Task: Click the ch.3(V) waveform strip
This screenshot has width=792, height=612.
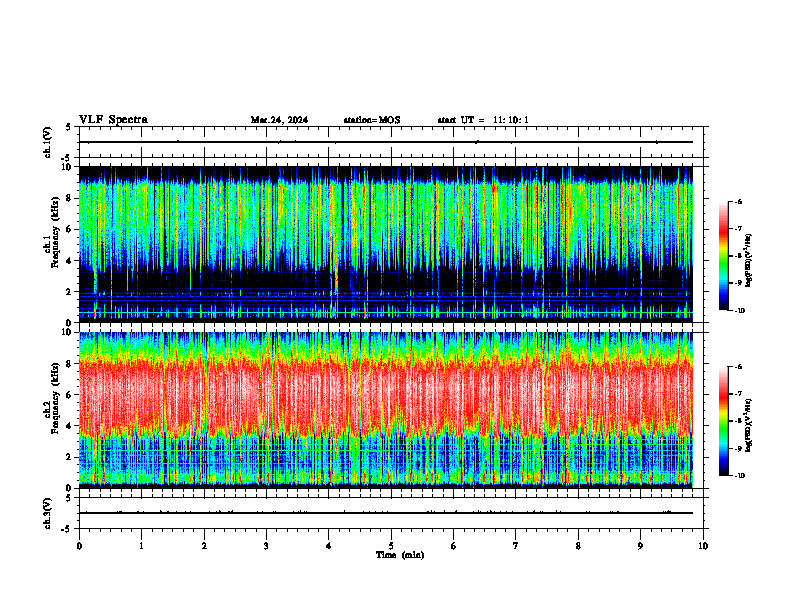Action: pos(390,513)
